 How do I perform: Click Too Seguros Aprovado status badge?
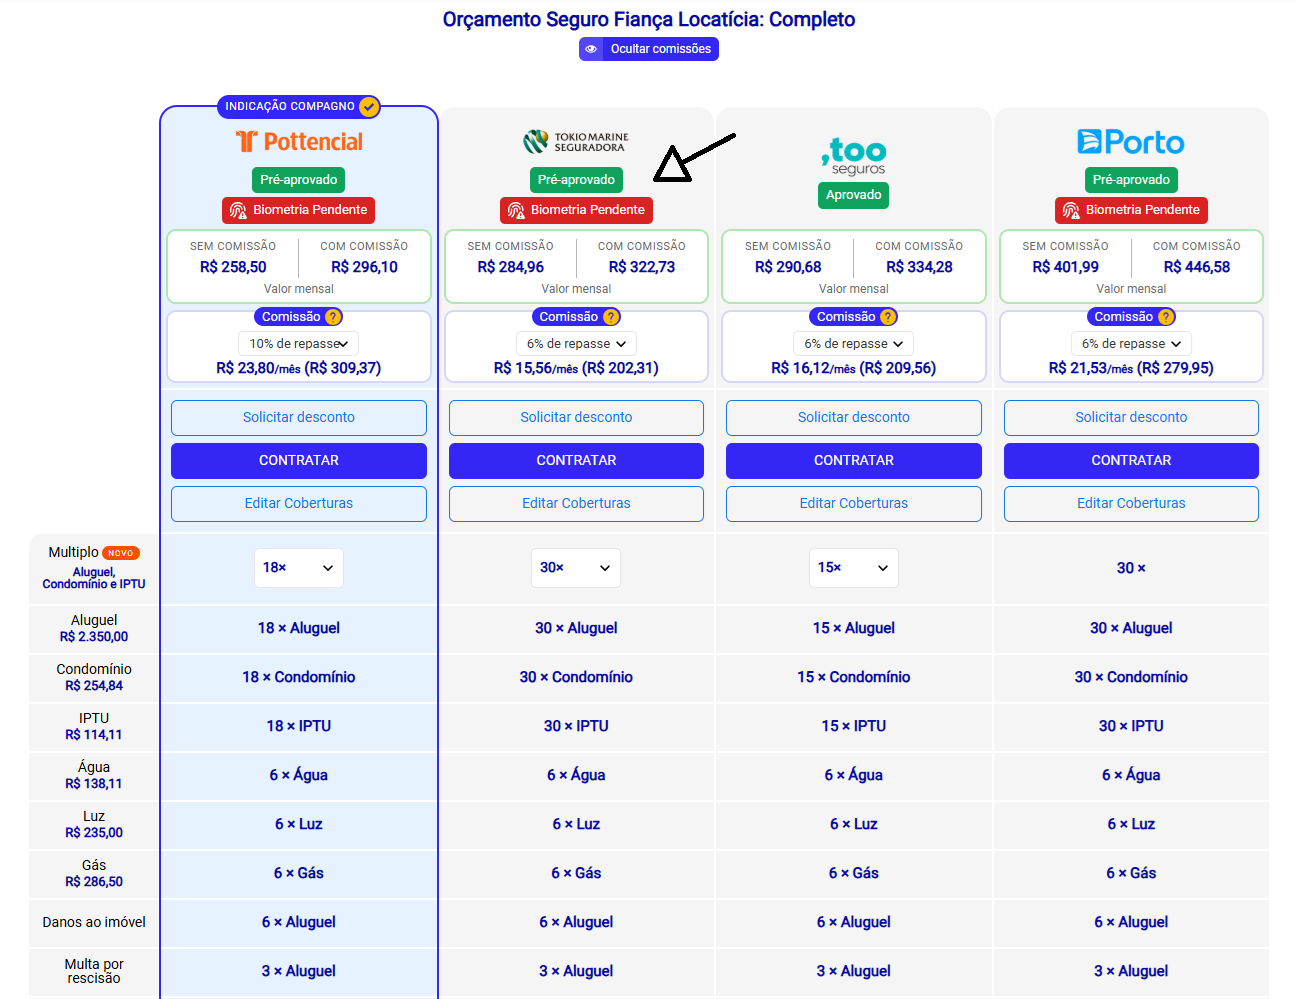[x=854, y=195]
